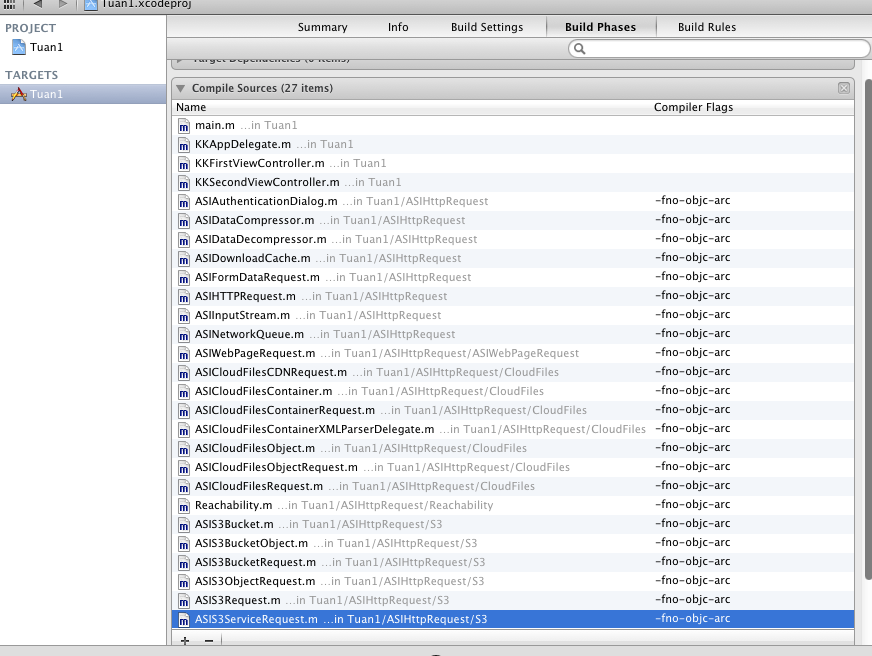Click compiler flag for ASIAuthenticationDialog.m
872x656 pixels.
(692, 200)
